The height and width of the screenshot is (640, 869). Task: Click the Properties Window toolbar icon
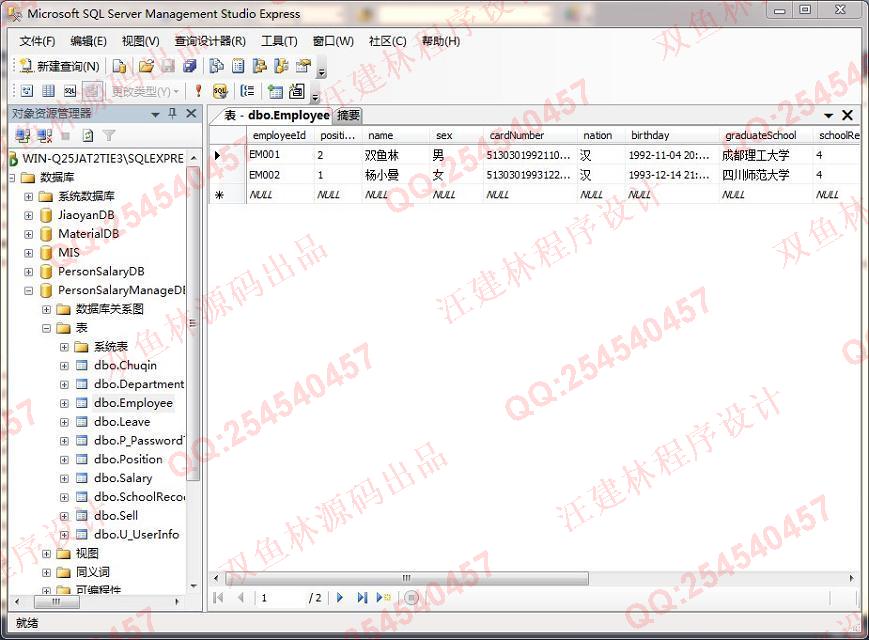tap(303, 66)
